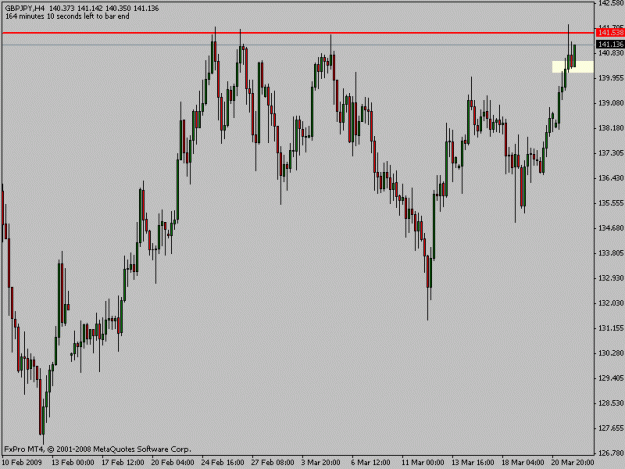The height and width of the screenshot is (469, 625).
Task: Click the 10 Feb 2009 date label
Action: (x=22, y=463)
